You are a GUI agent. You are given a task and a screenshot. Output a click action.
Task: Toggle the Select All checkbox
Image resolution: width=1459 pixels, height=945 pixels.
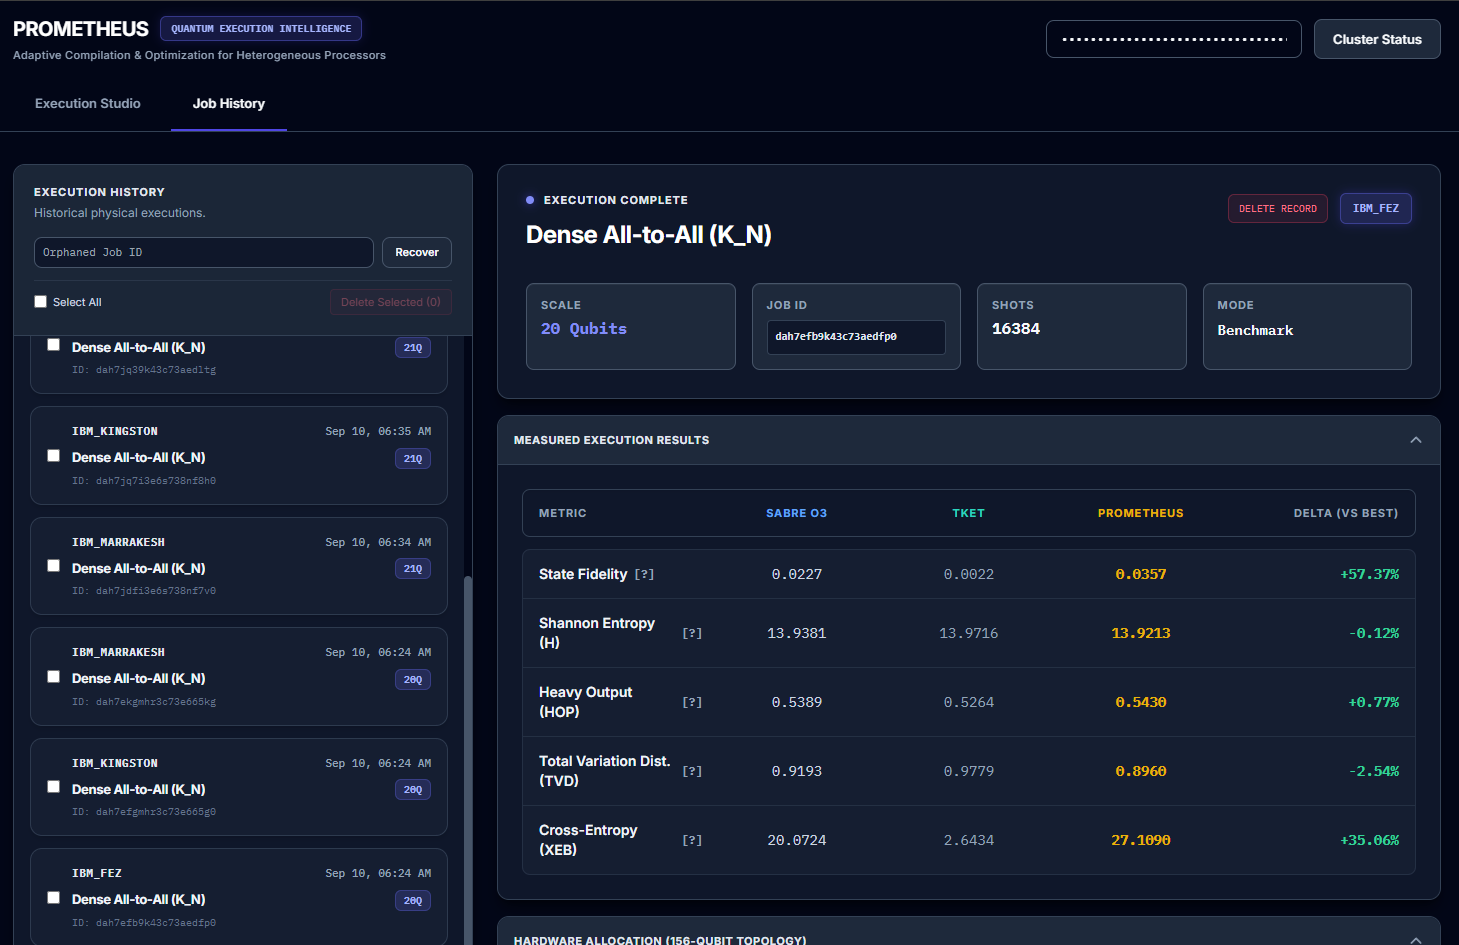click(41, 302)
